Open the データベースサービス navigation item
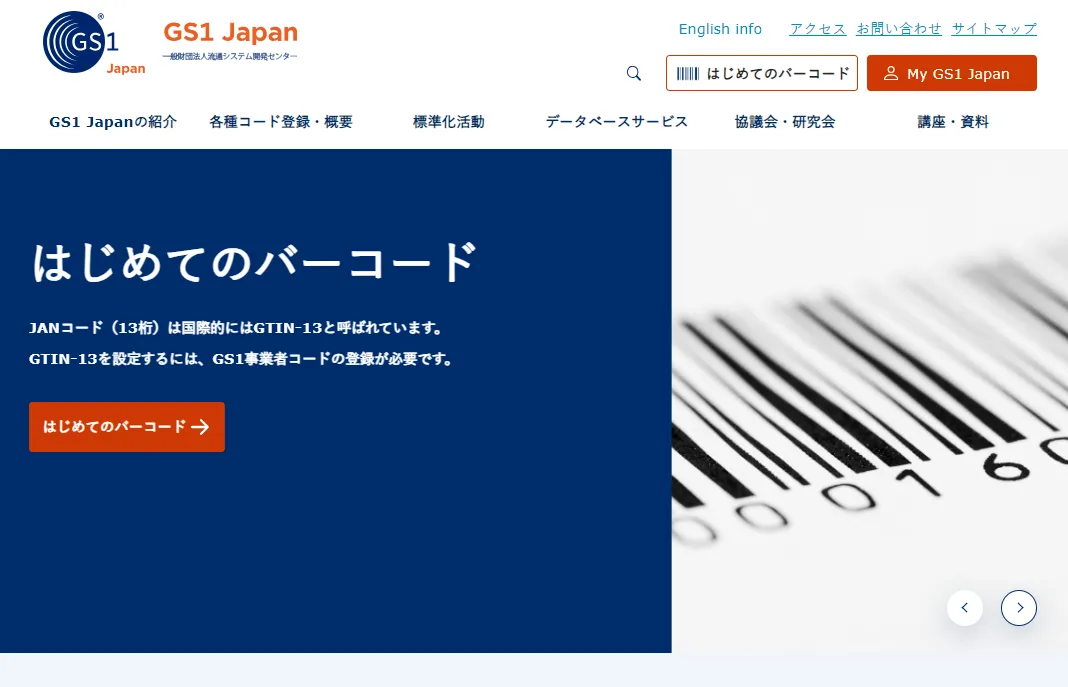The image size is (1068, 687). (616, 121)
